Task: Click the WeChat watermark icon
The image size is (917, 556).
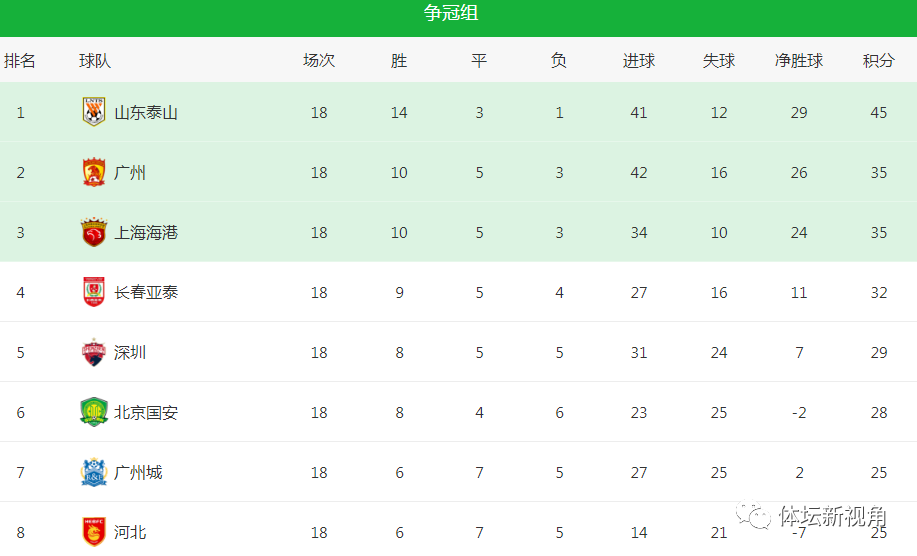Action: 753,515
